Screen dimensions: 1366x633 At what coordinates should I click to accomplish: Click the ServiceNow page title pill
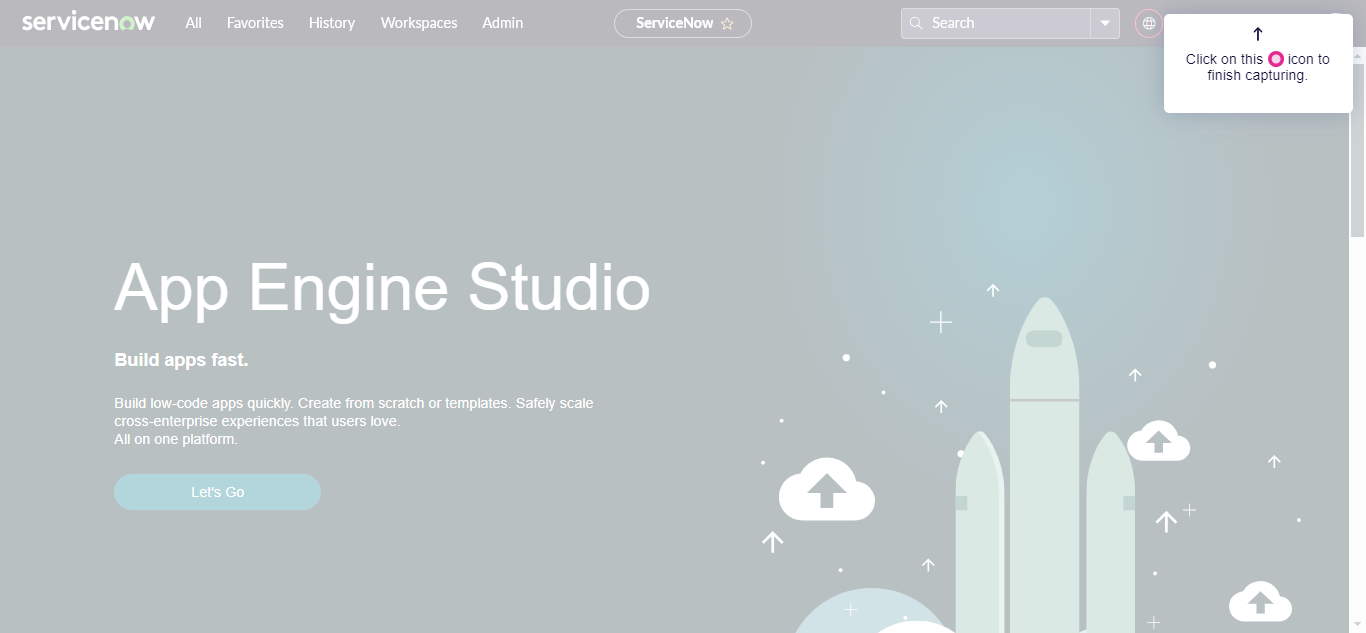(x=683, y=23)
